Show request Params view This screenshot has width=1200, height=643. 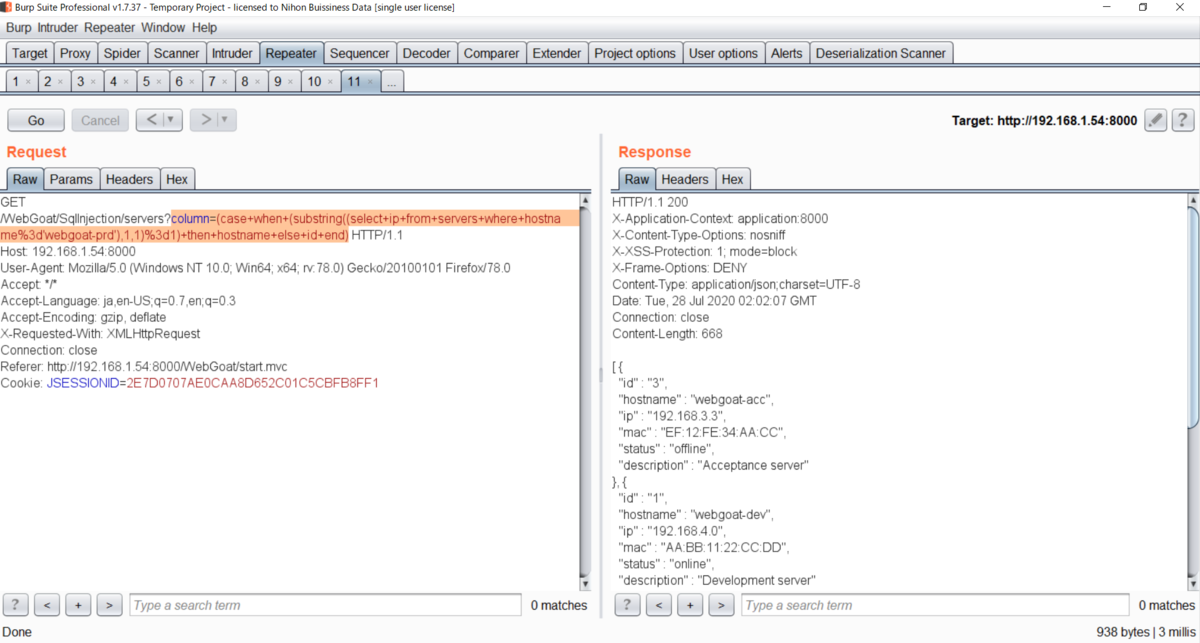tap(72, 179)
